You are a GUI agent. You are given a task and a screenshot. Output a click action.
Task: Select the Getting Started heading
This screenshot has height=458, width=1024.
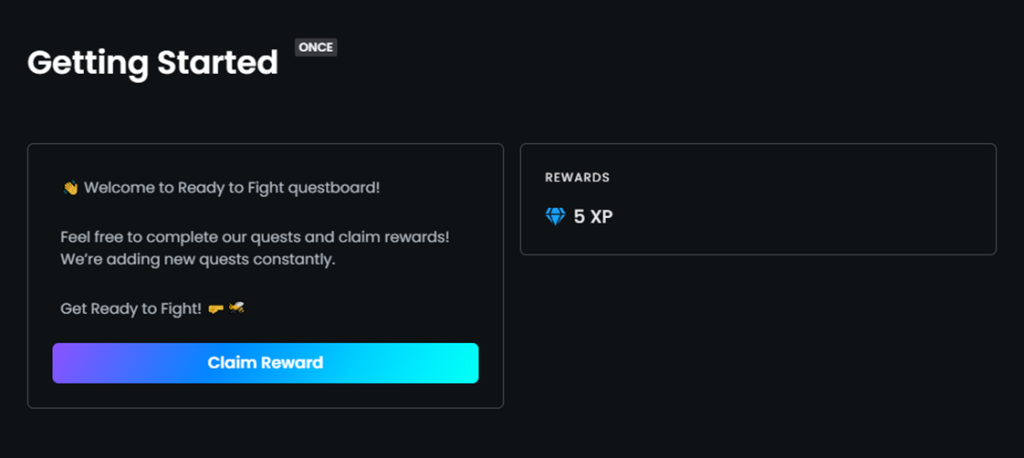pos(152,62)
